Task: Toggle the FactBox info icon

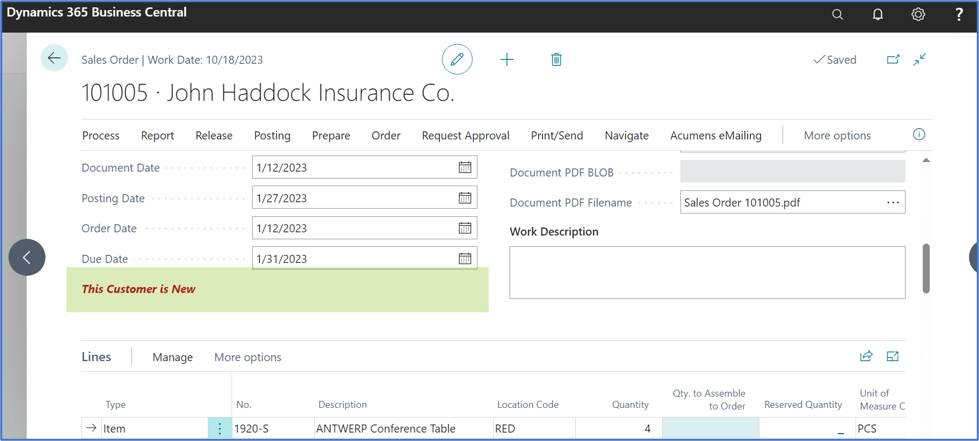Action: [x=919, y=135]
